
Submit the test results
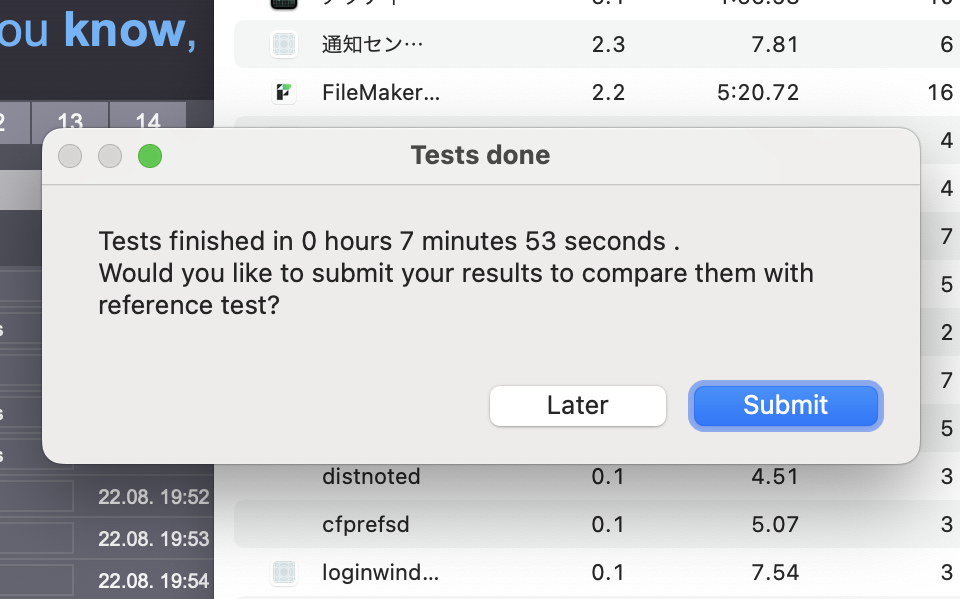click(x=786, y=405)
